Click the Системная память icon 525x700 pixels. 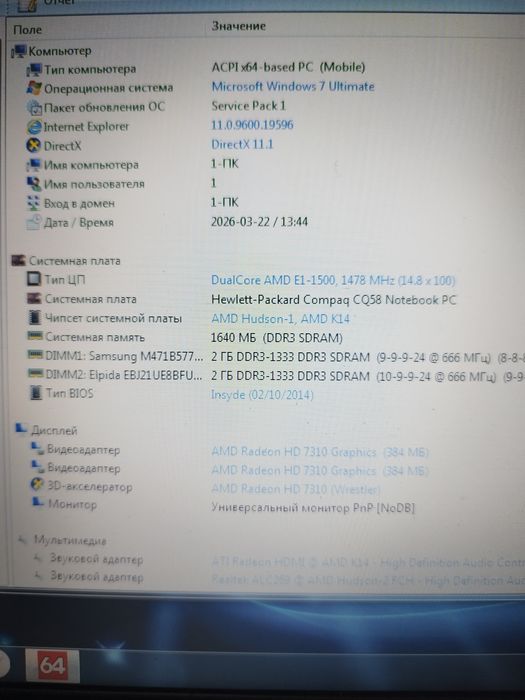pyautogui.click(x=35, y=336)
